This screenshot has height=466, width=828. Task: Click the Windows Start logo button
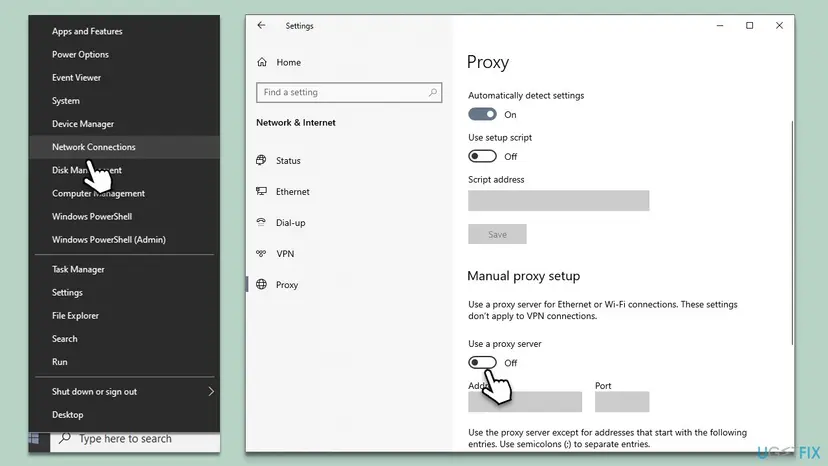coord(35,439)
